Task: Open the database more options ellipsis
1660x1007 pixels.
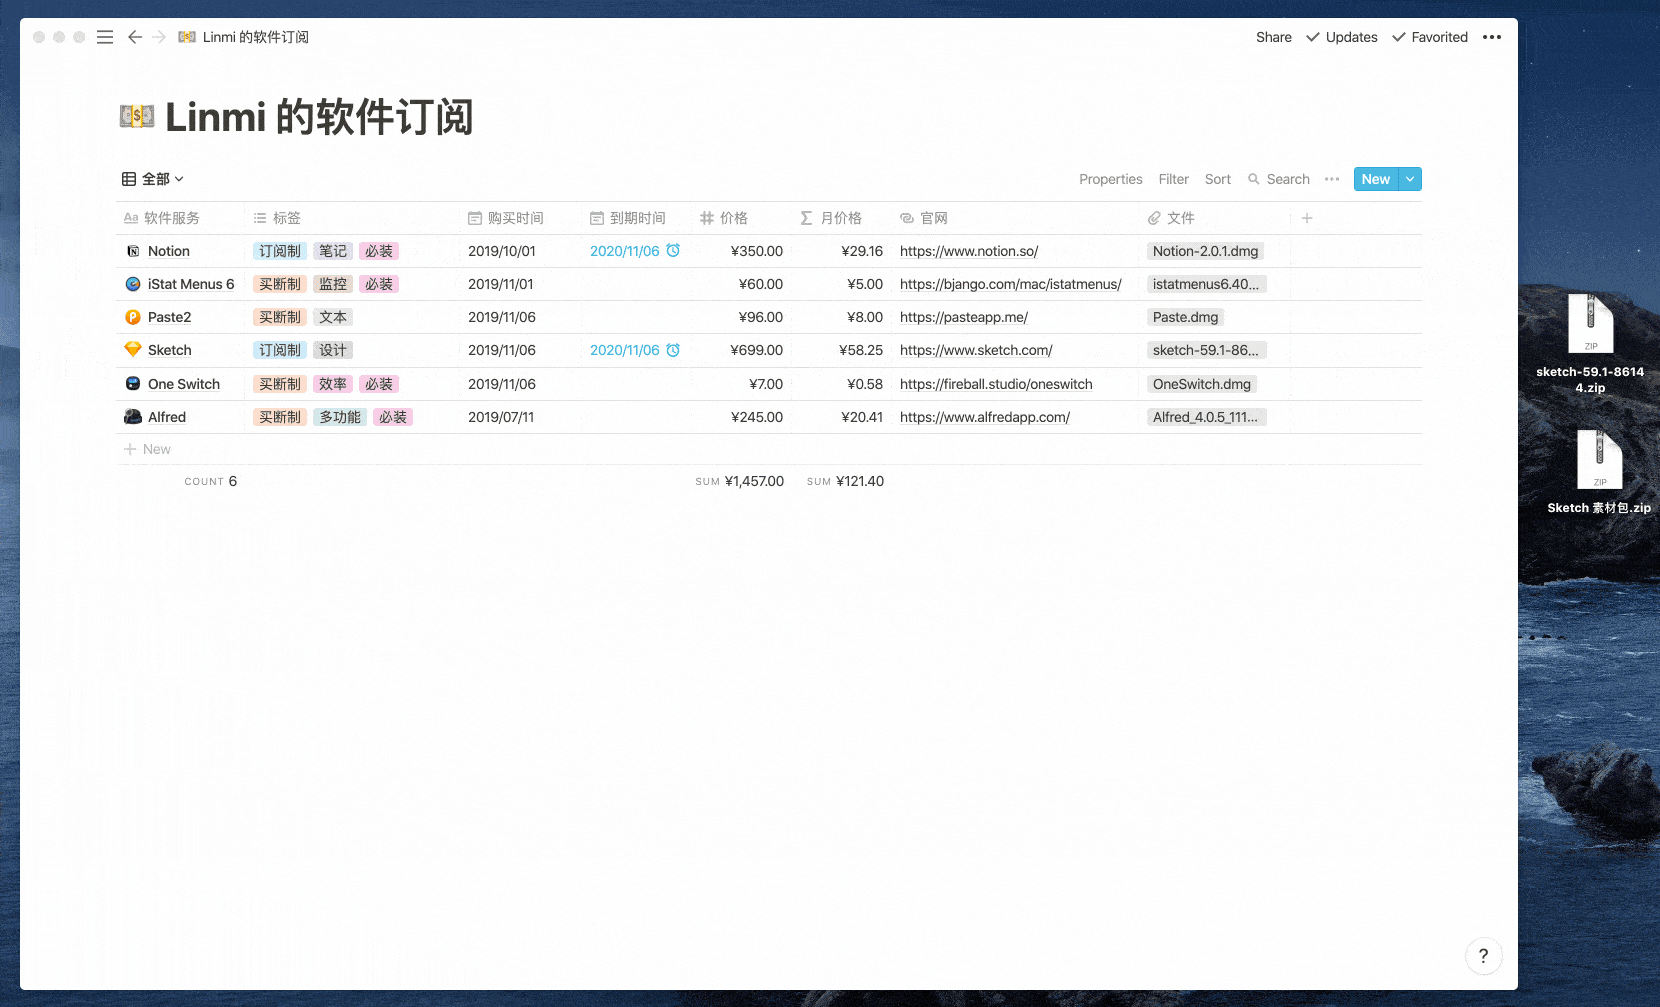Action: [x=1332, y=179]
